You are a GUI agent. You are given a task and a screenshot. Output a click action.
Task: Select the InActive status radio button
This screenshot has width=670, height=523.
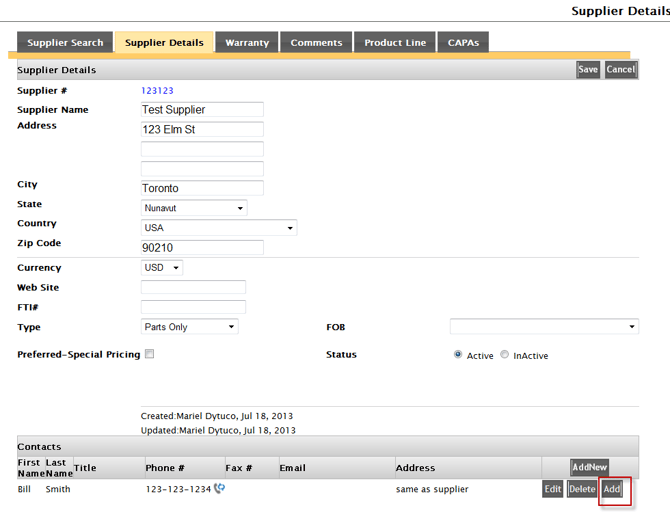504,355
